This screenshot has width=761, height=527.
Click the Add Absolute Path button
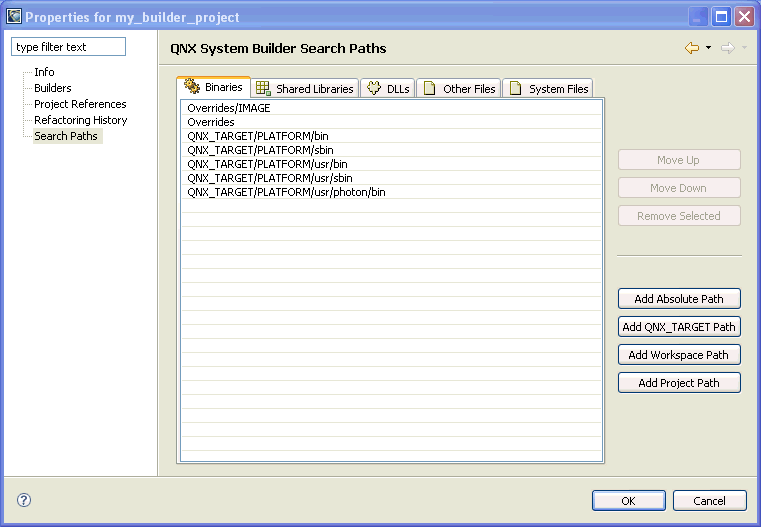click(679, 299)
